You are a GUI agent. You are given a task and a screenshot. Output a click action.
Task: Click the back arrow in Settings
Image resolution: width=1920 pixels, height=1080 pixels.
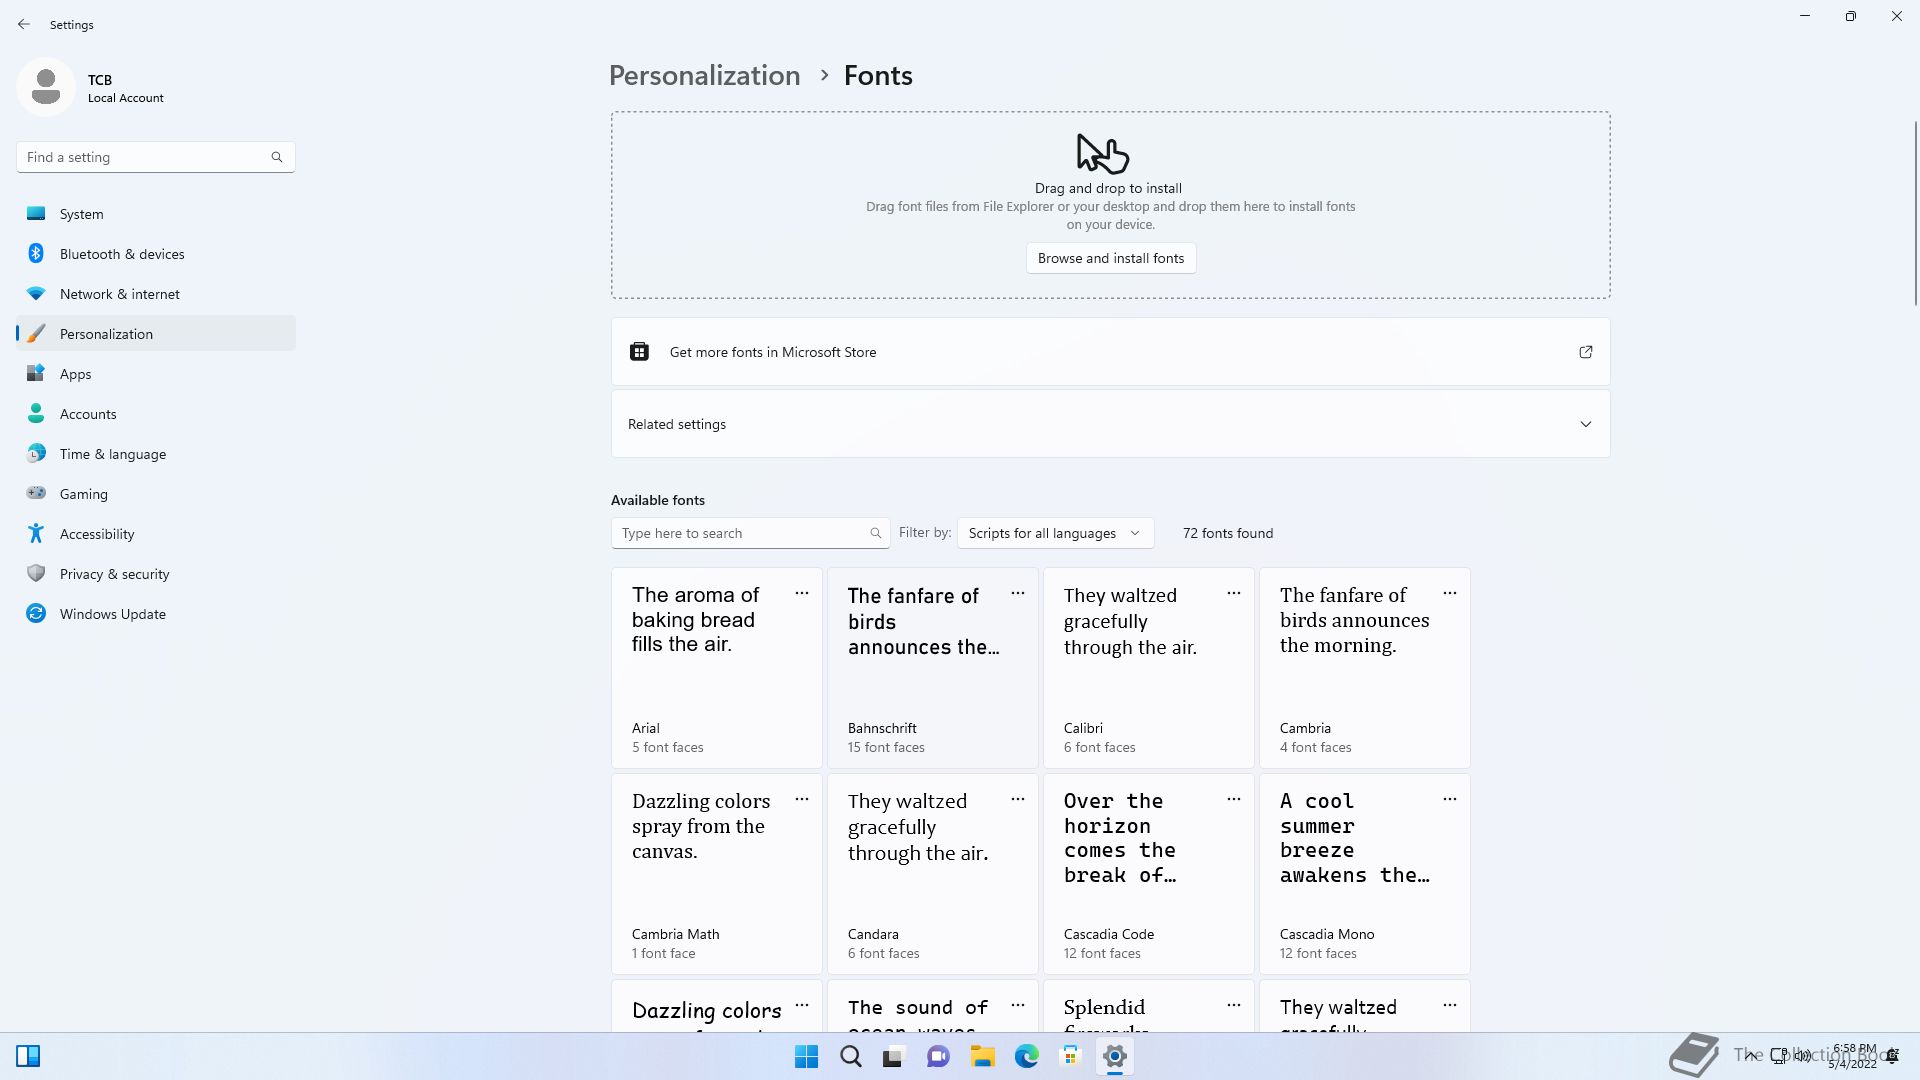[24, 24]
